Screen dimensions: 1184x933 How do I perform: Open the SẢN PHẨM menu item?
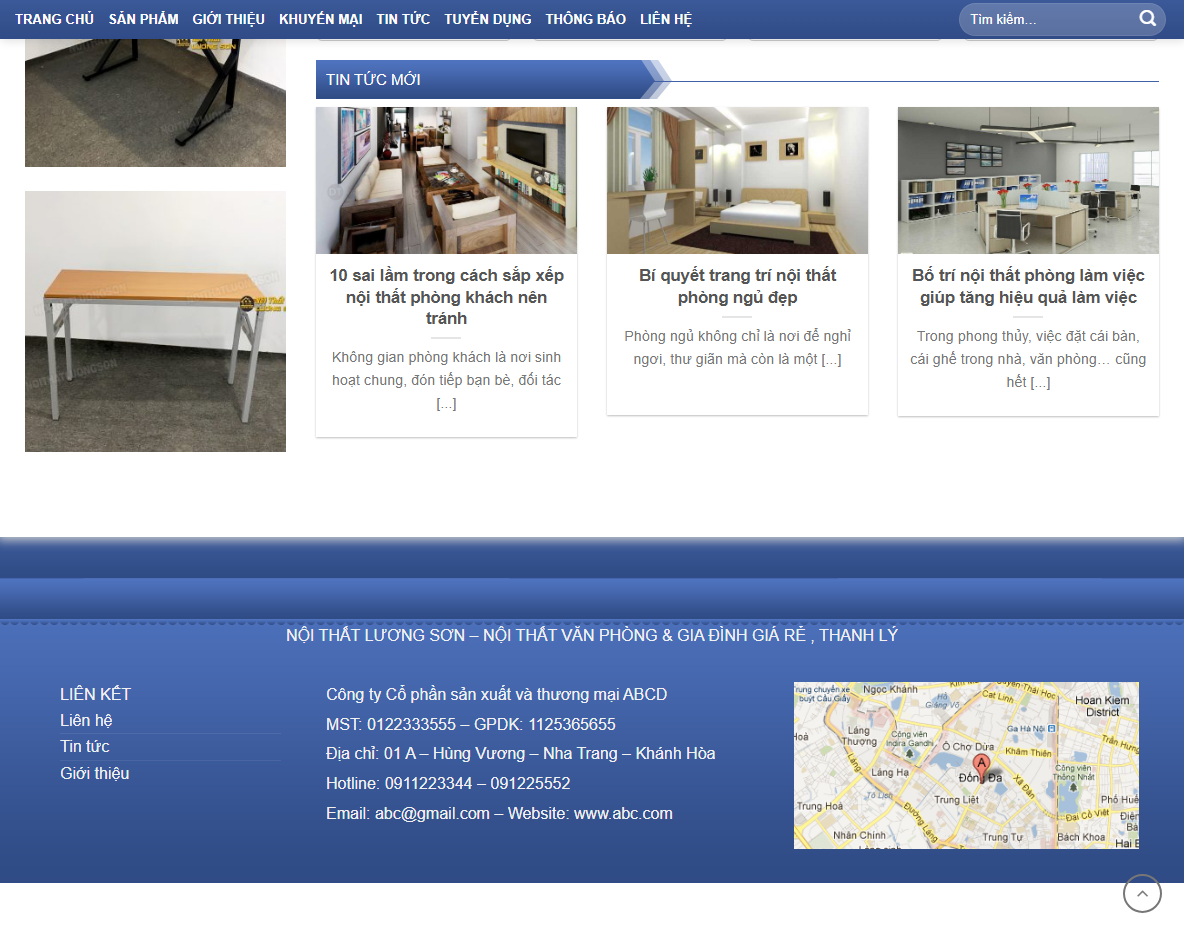tap(143, 18)
